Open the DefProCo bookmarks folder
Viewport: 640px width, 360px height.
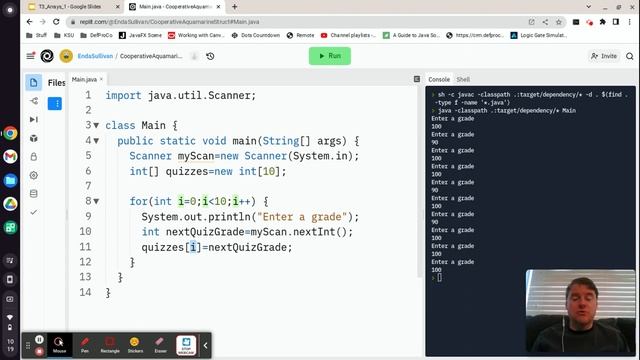(x=96, y=36)
